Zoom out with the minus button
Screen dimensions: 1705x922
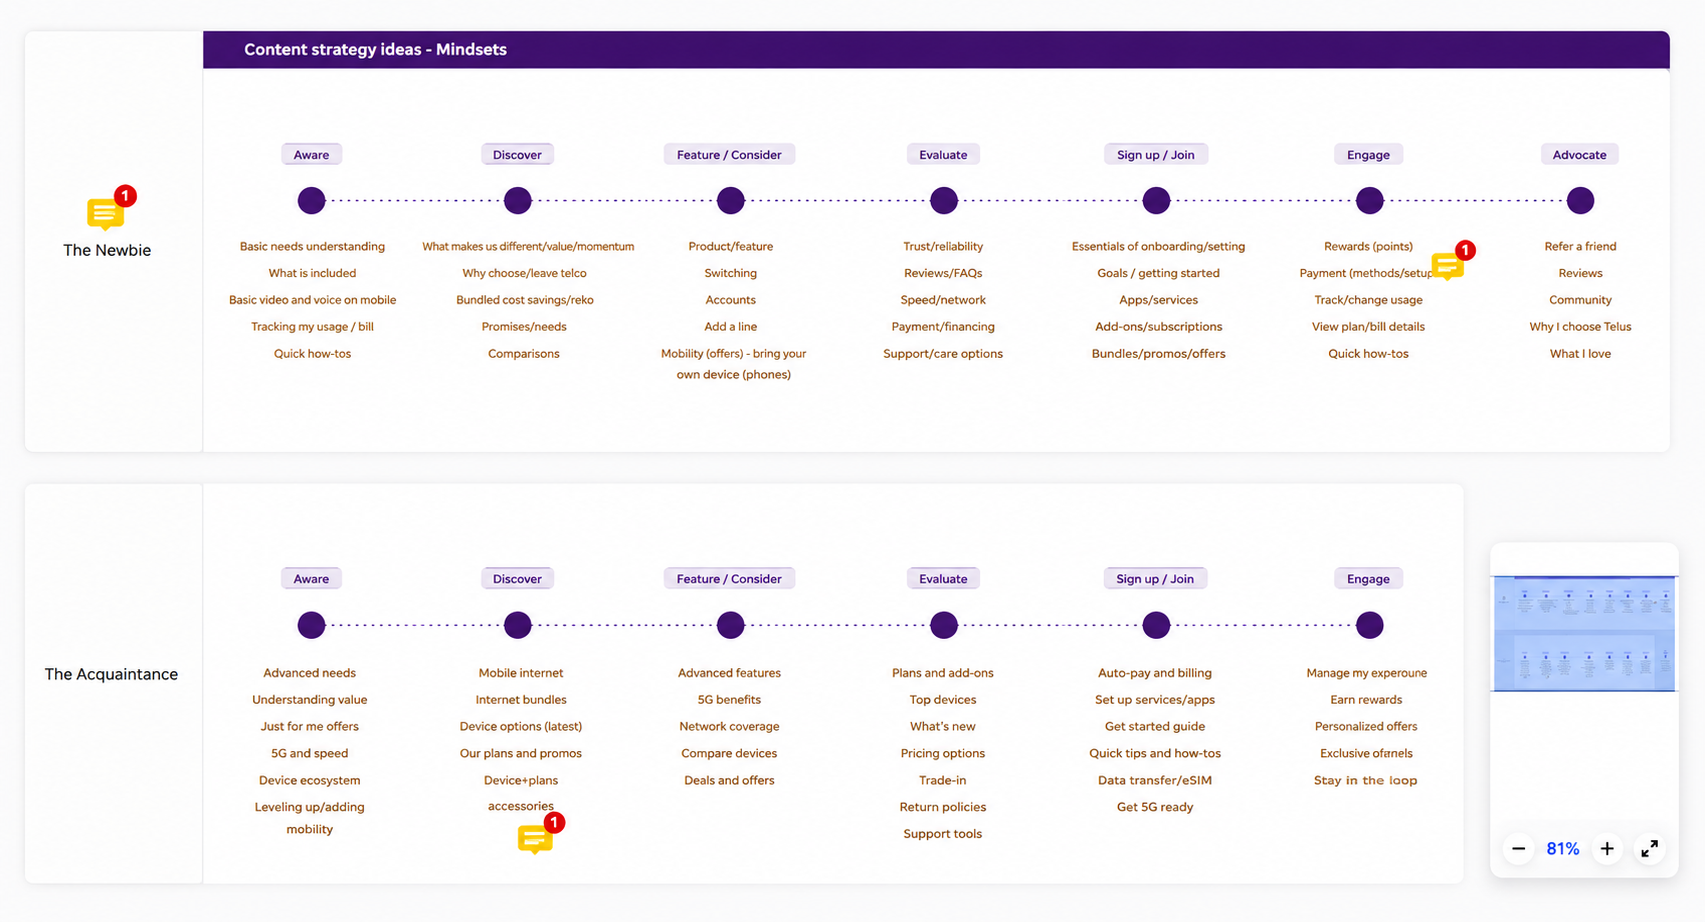tap(1518, 849)
